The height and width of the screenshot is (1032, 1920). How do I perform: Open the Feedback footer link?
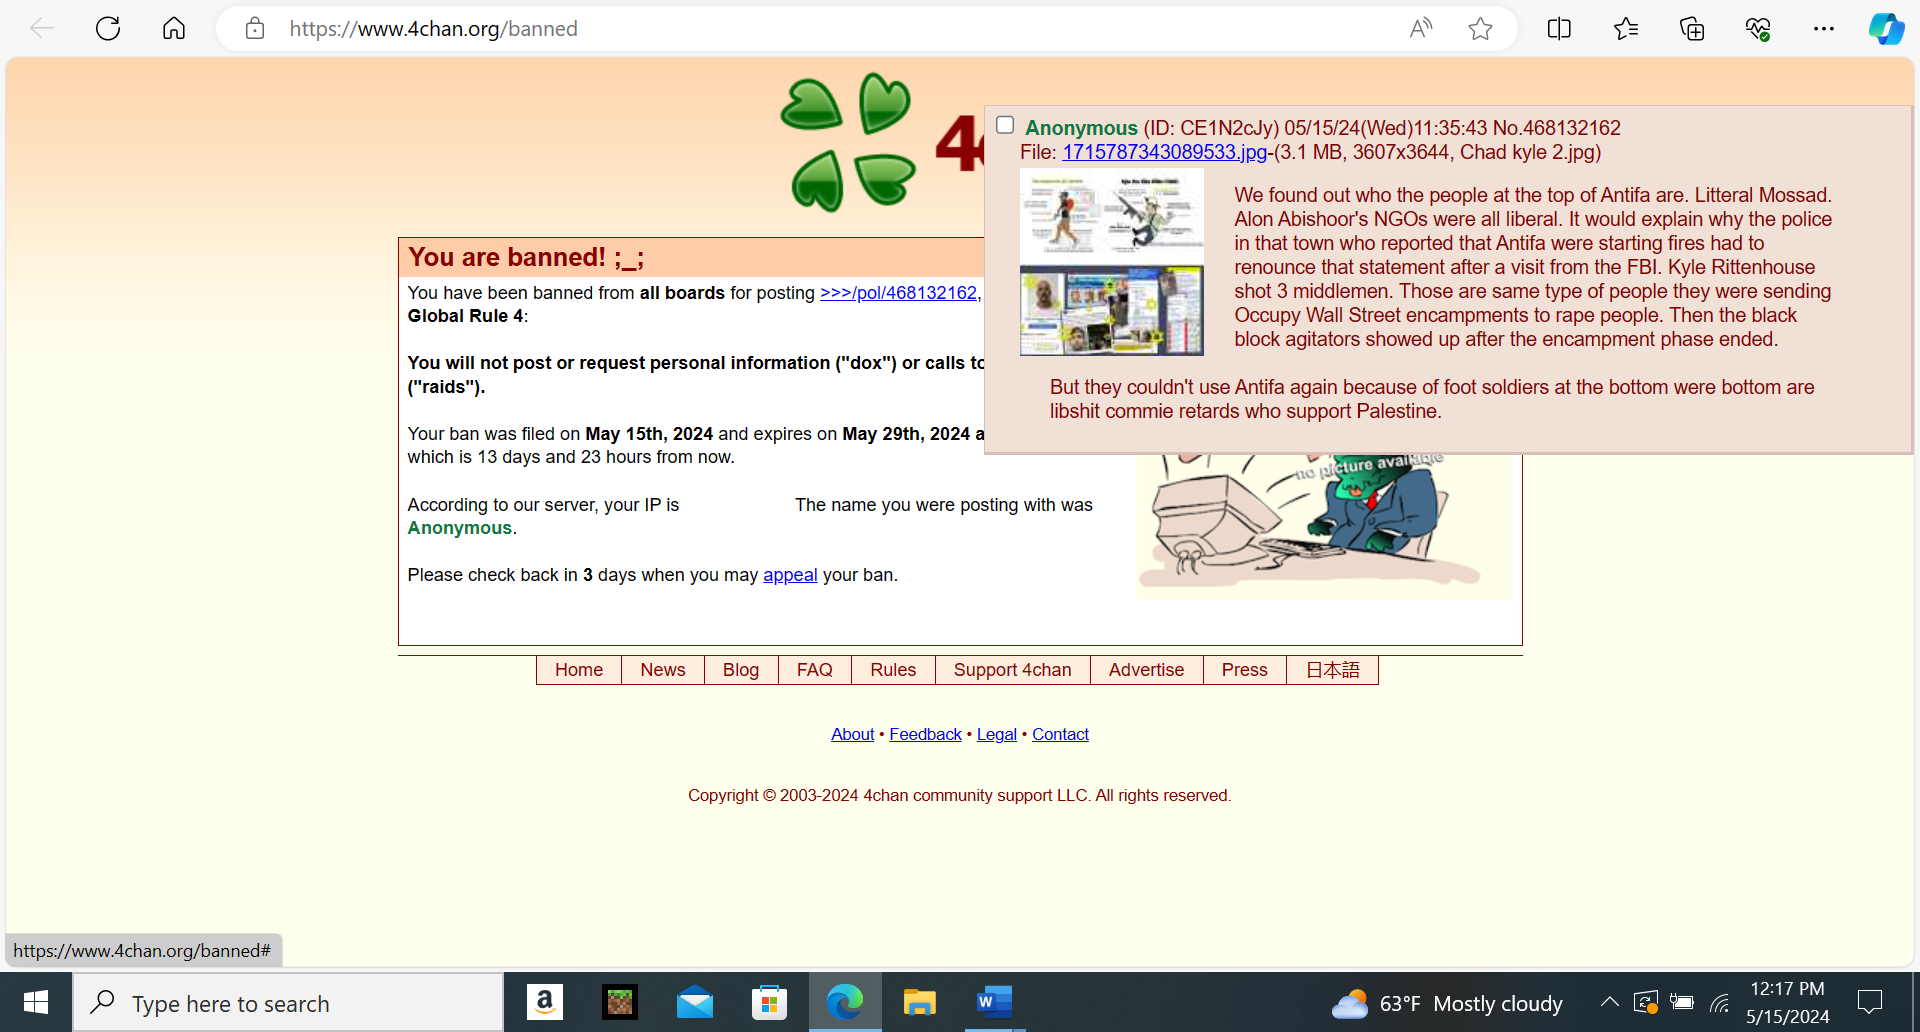925,734
